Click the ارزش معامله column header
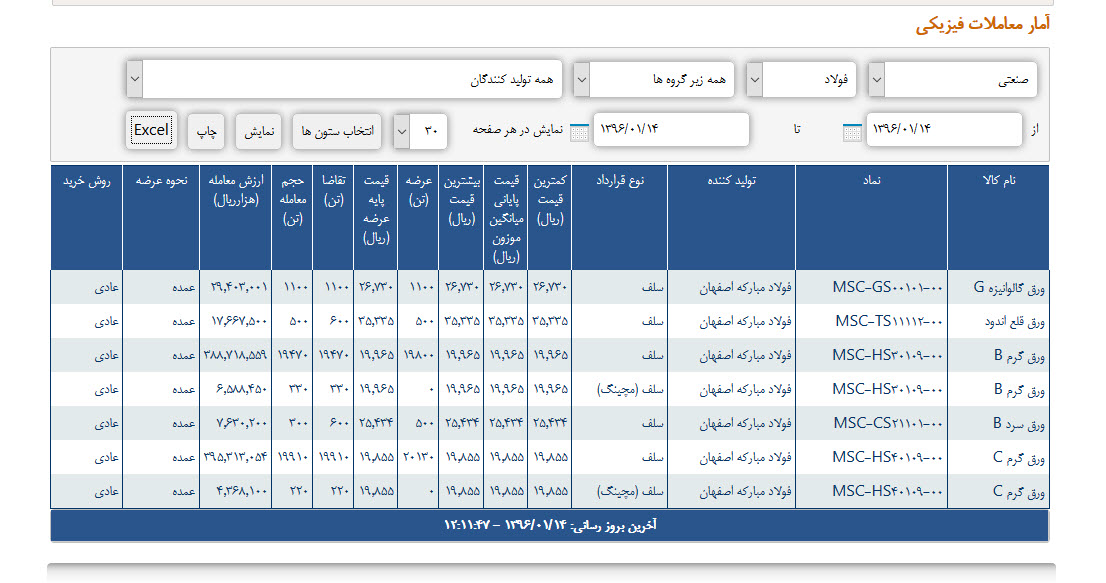 (x=235, y=189)
